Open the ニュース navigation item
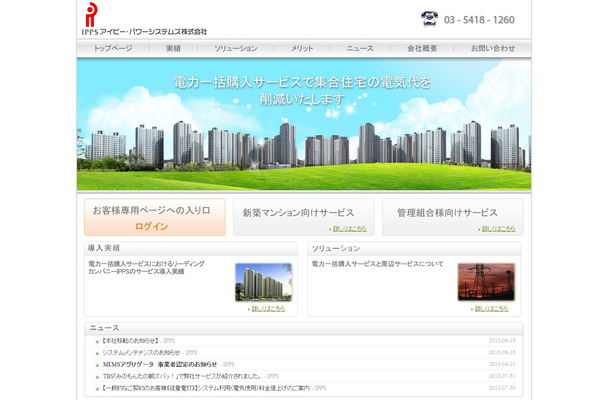The width and height of the screenshot is (610, 400). click(x=360, y=48)
